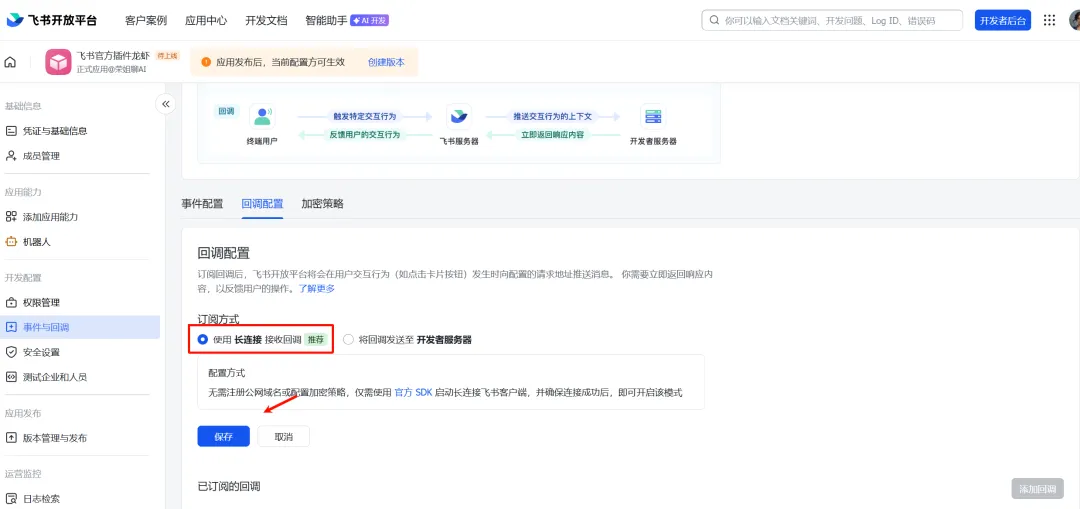The width and height of the screenshot is (1080, 509).
Task: Click the 保存 button
Action: pos(223,437)
